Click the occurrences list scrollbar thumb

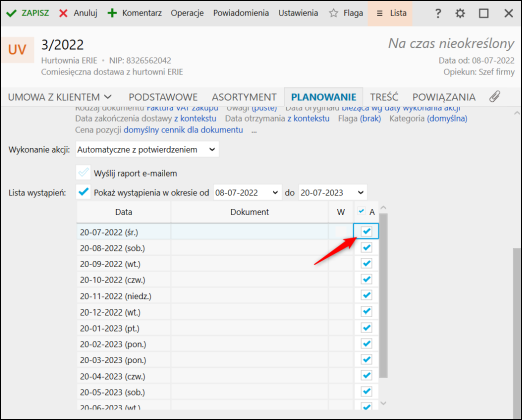(383, 296)
